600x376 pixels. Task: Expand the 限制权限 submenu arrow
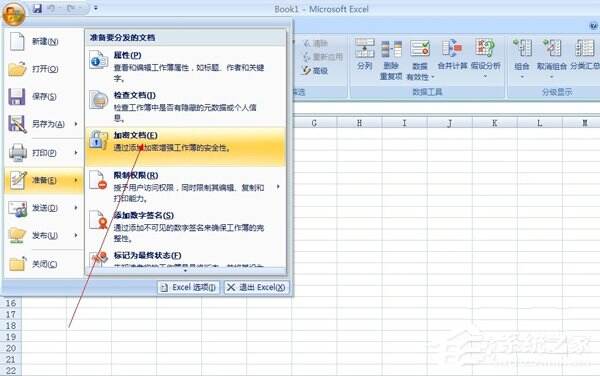(x=278, y=187)
